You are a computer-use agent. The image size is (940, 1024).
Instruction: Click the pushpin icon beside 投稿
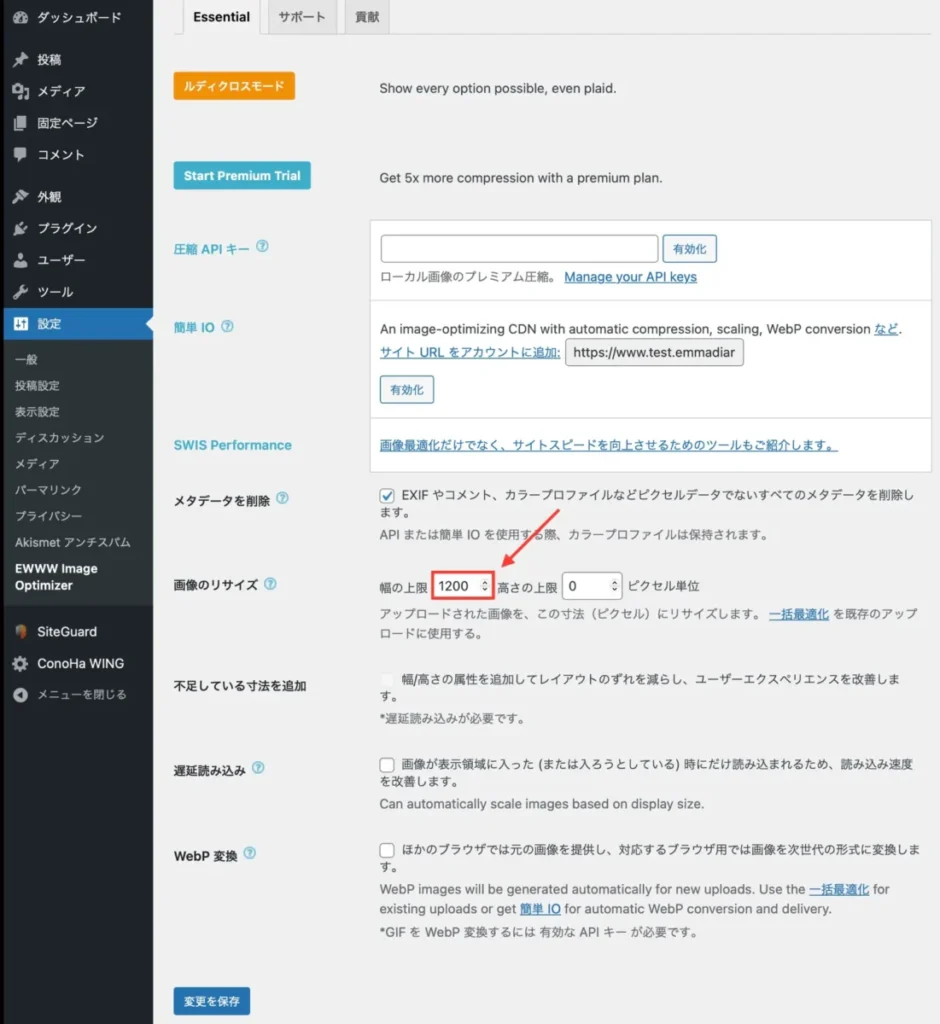coord(20,59)
